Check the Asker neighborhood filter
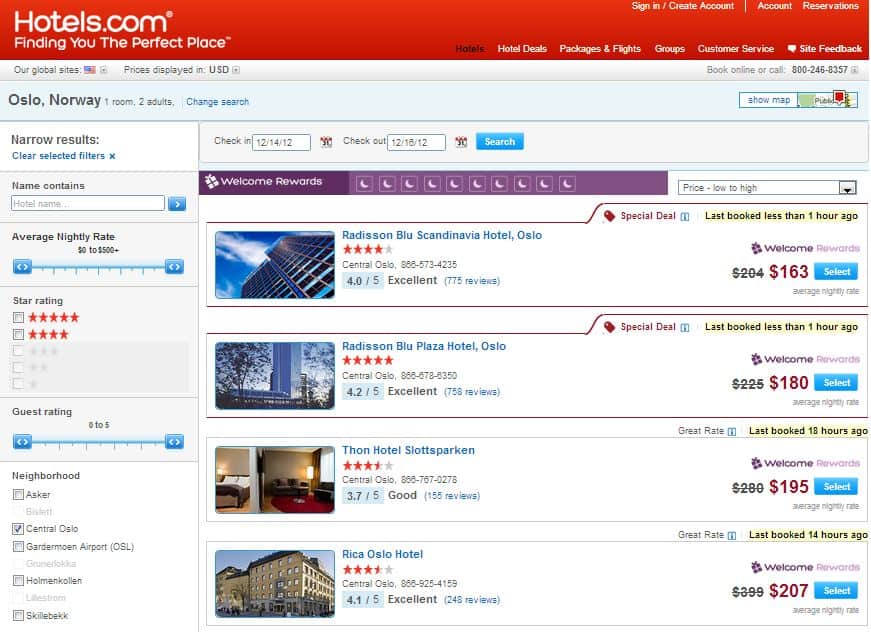Viewport: 871px width, 632px height. (x=18, y=494)
